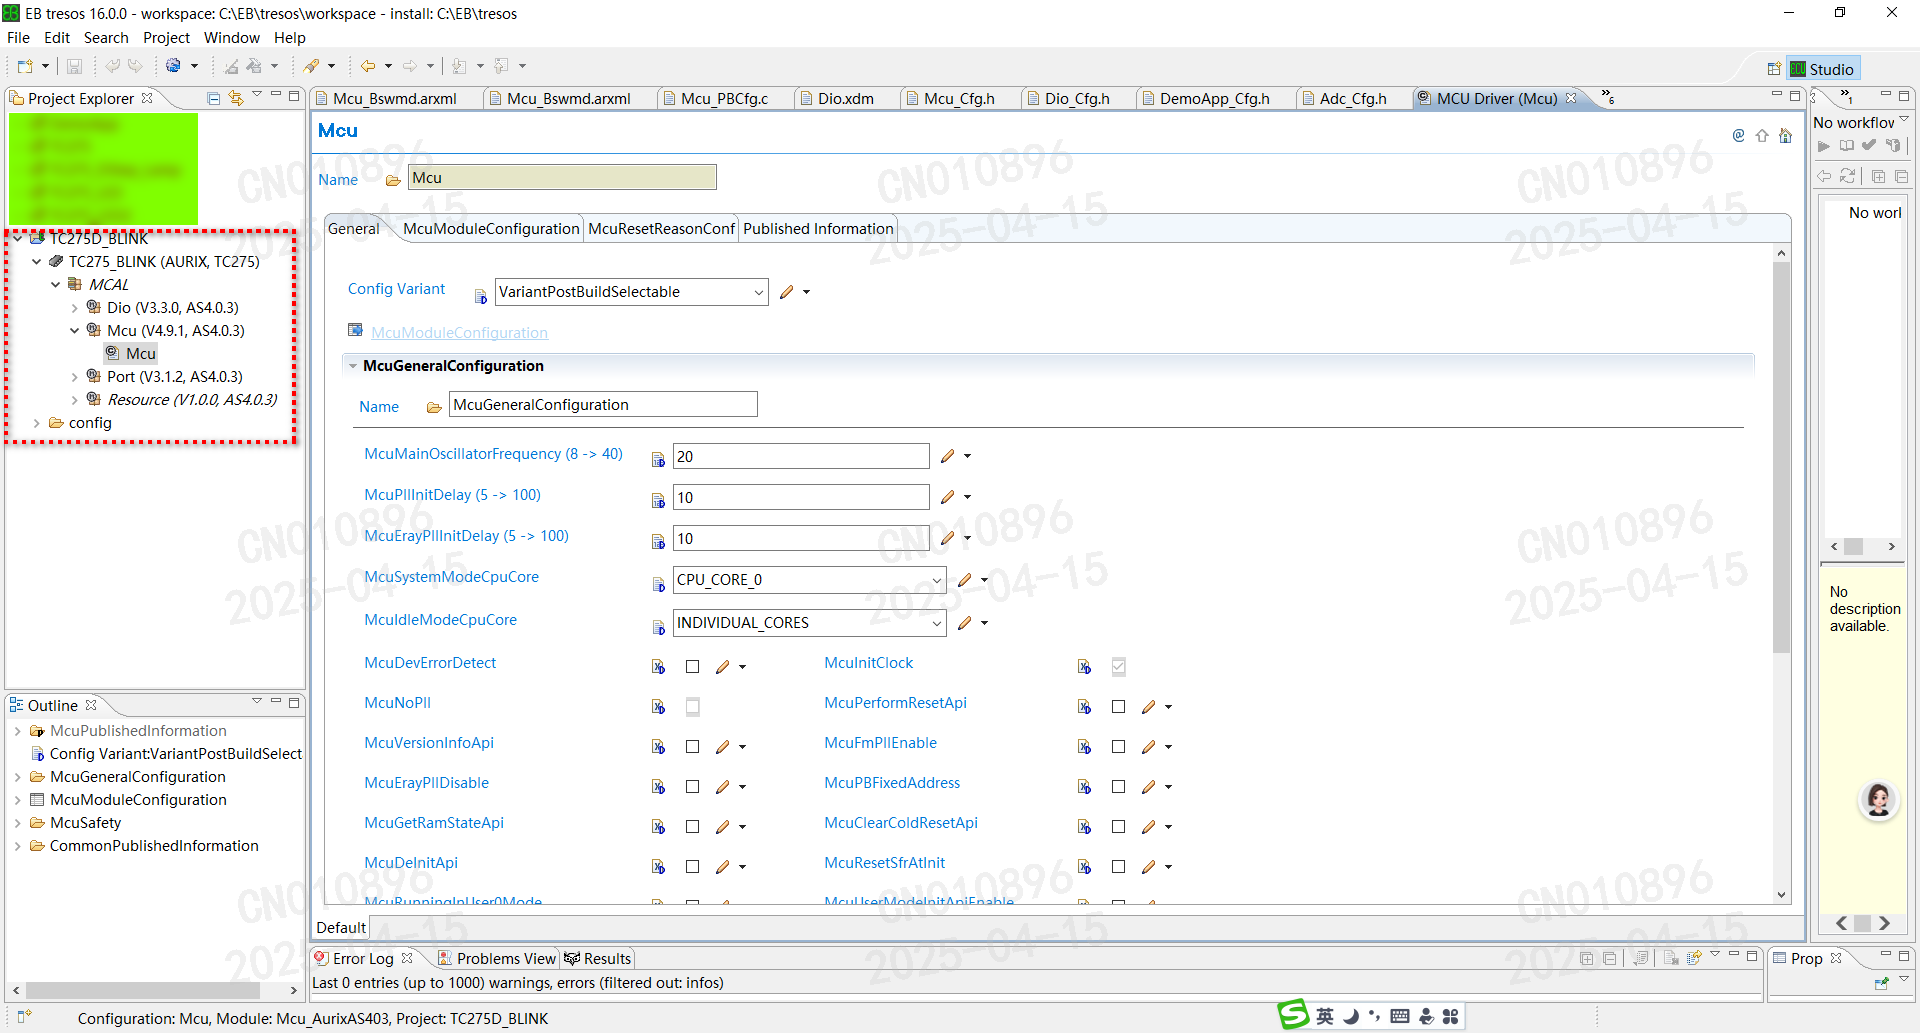Click the Sogou keyboard icon in IME bar
Image resolution: width=1920 pixels, height=1033 pixels.
point(1400,1016)
